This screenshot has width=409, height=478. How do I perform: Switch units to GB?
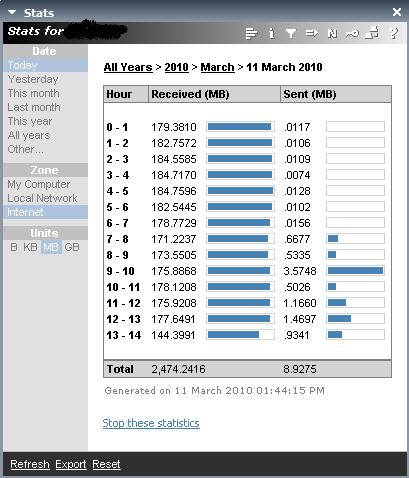[72, 247]
